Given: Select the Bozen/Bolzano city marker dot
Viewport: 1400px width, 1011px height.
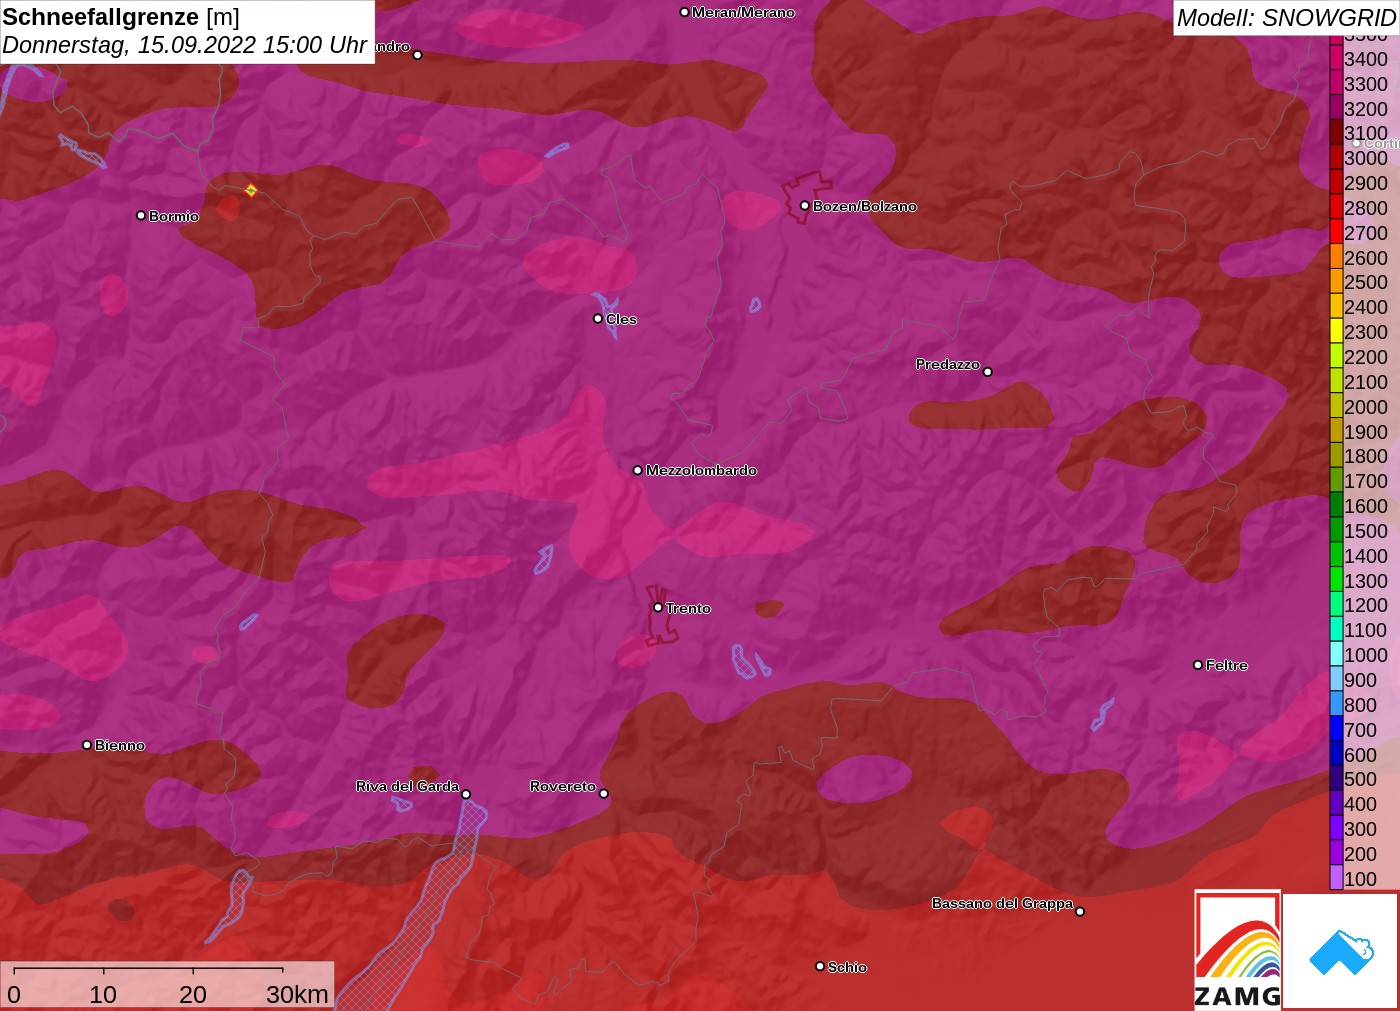Looking at the screenshot, I should (804, 205).
